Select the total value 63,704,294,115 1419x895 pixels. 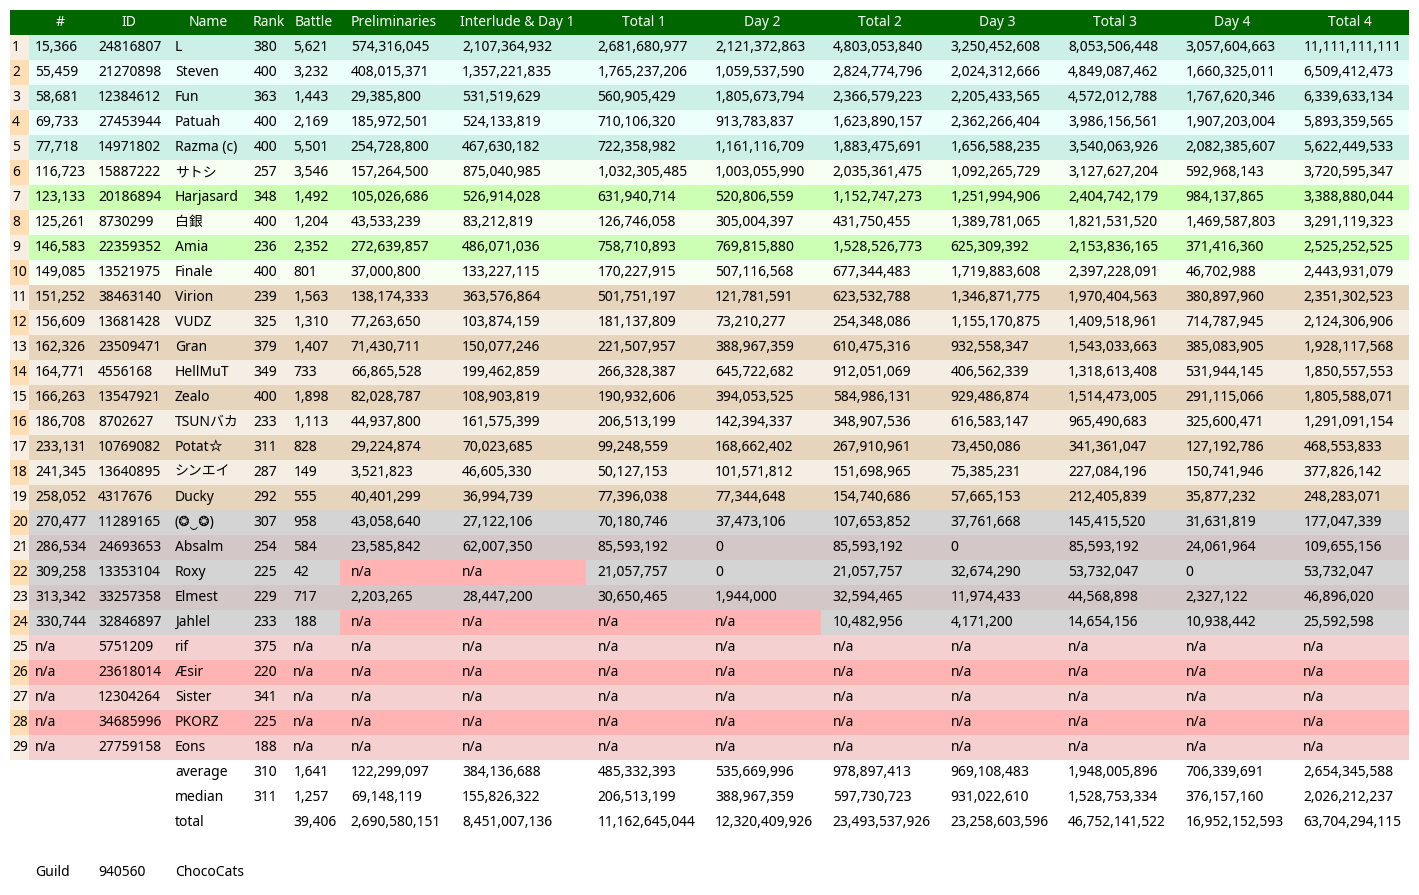(x=1352, y=821)
